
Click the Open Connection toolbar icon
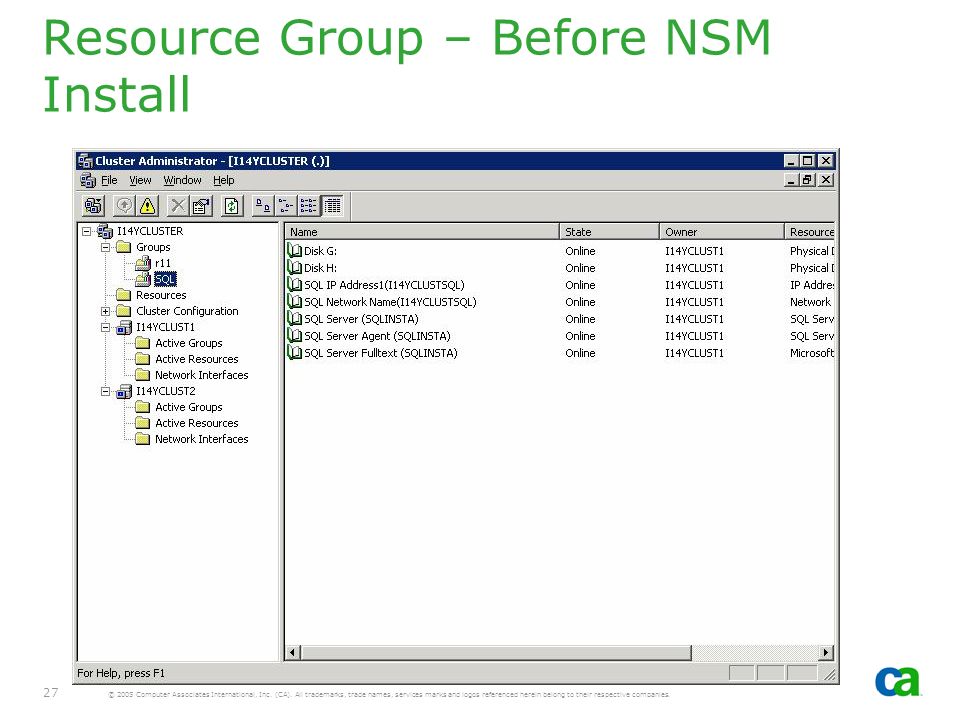tap(94, 206)
